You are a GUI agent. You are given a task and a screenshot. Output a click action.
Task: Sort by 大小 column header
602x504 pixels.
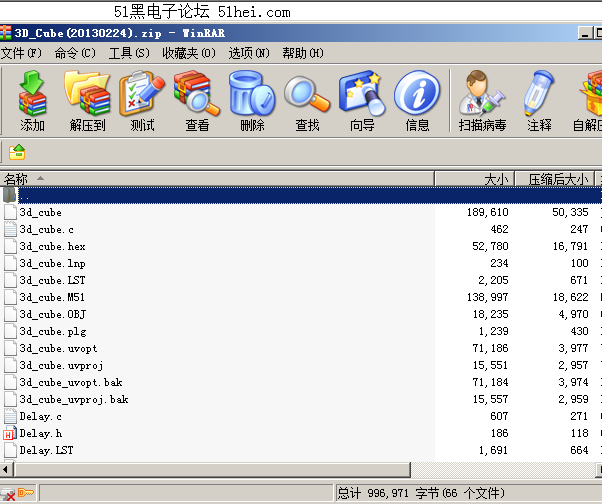475,179
